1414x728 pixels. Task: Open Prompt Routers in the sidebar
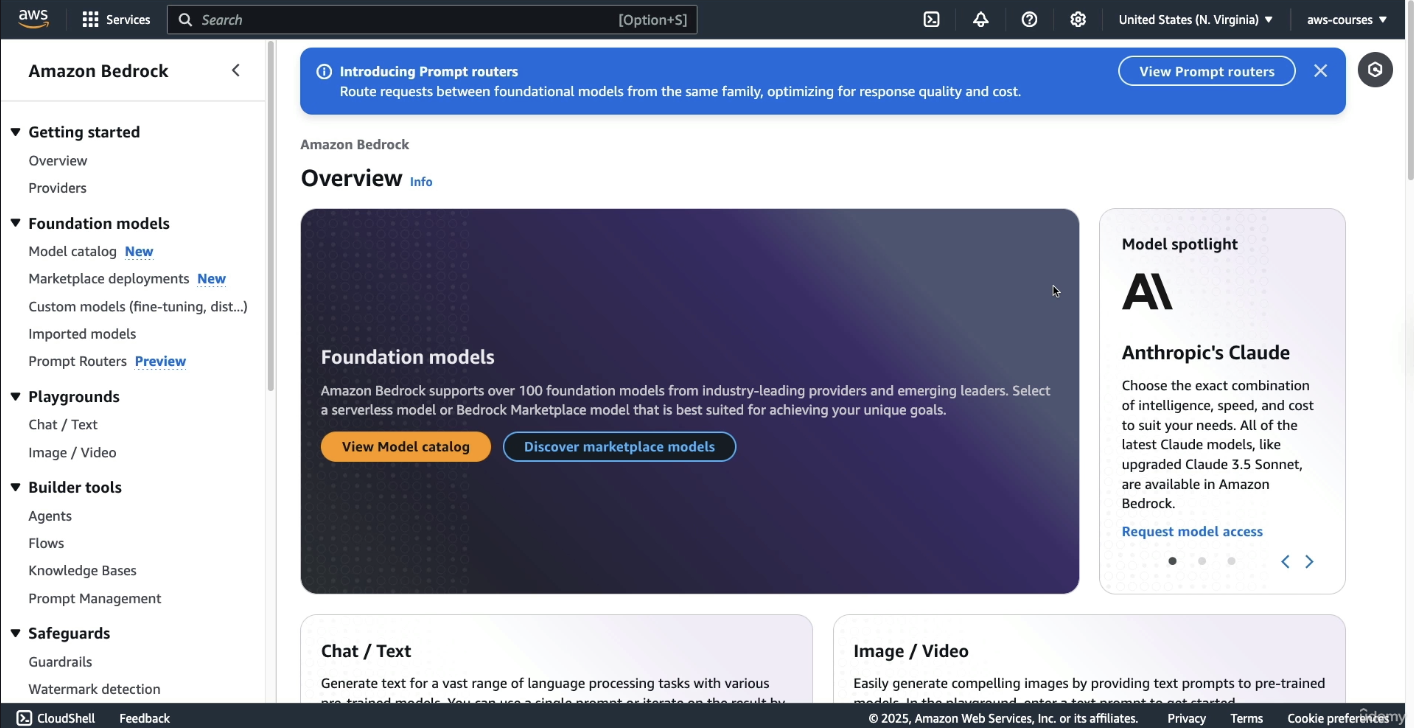click(x=78, y=361)
